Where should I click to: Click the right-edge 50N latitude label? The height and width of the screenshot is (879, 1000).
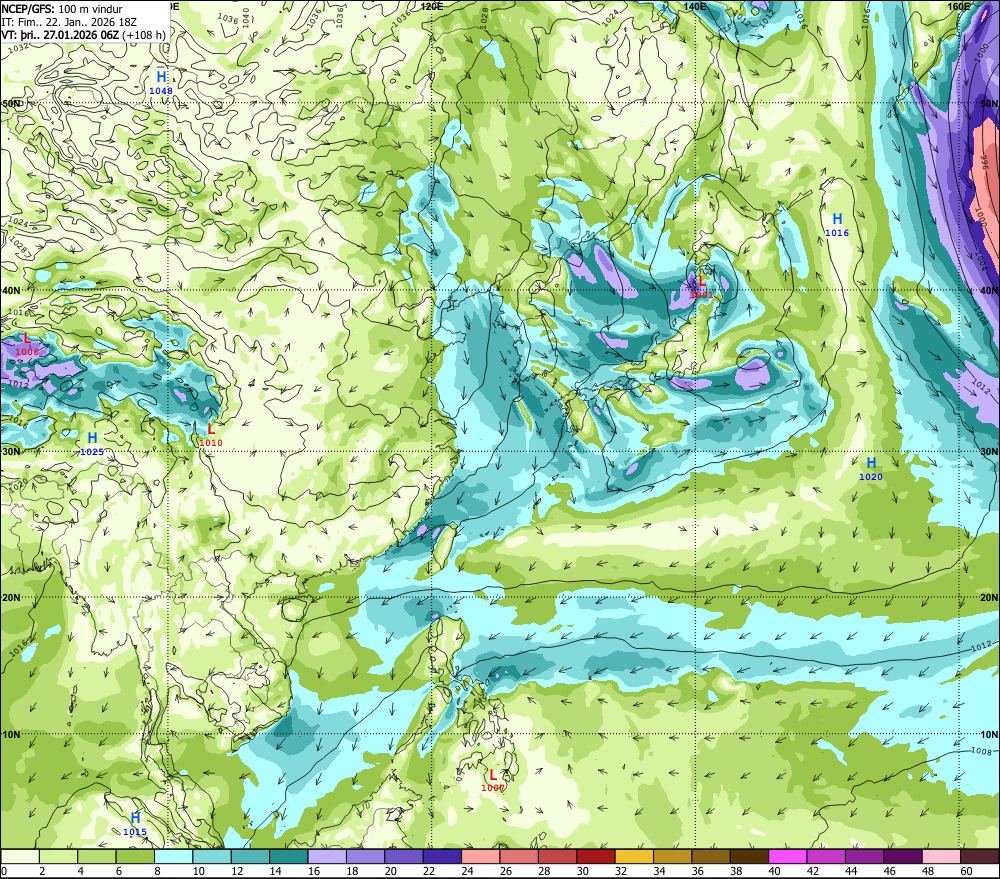point(989,103)
